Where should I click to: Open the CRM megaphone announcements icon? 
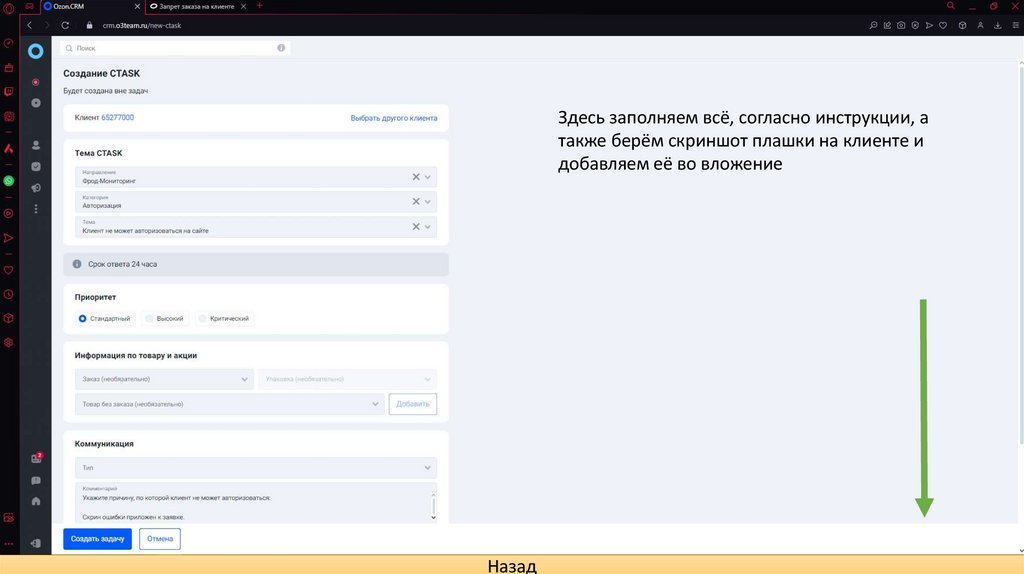point(36,188)
